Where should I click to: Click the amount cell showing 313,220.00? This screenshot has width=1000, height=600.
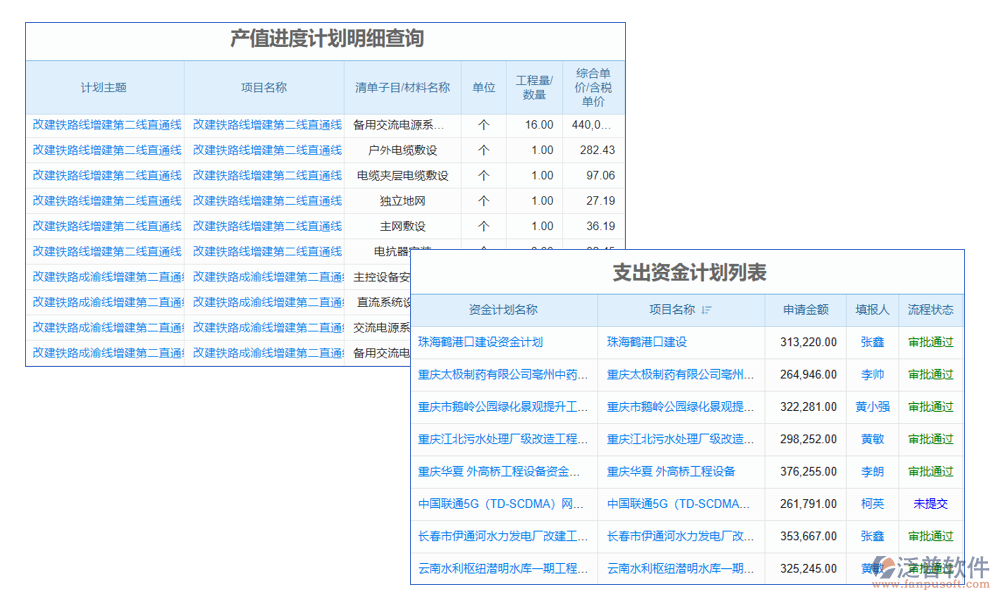(806, 341)
